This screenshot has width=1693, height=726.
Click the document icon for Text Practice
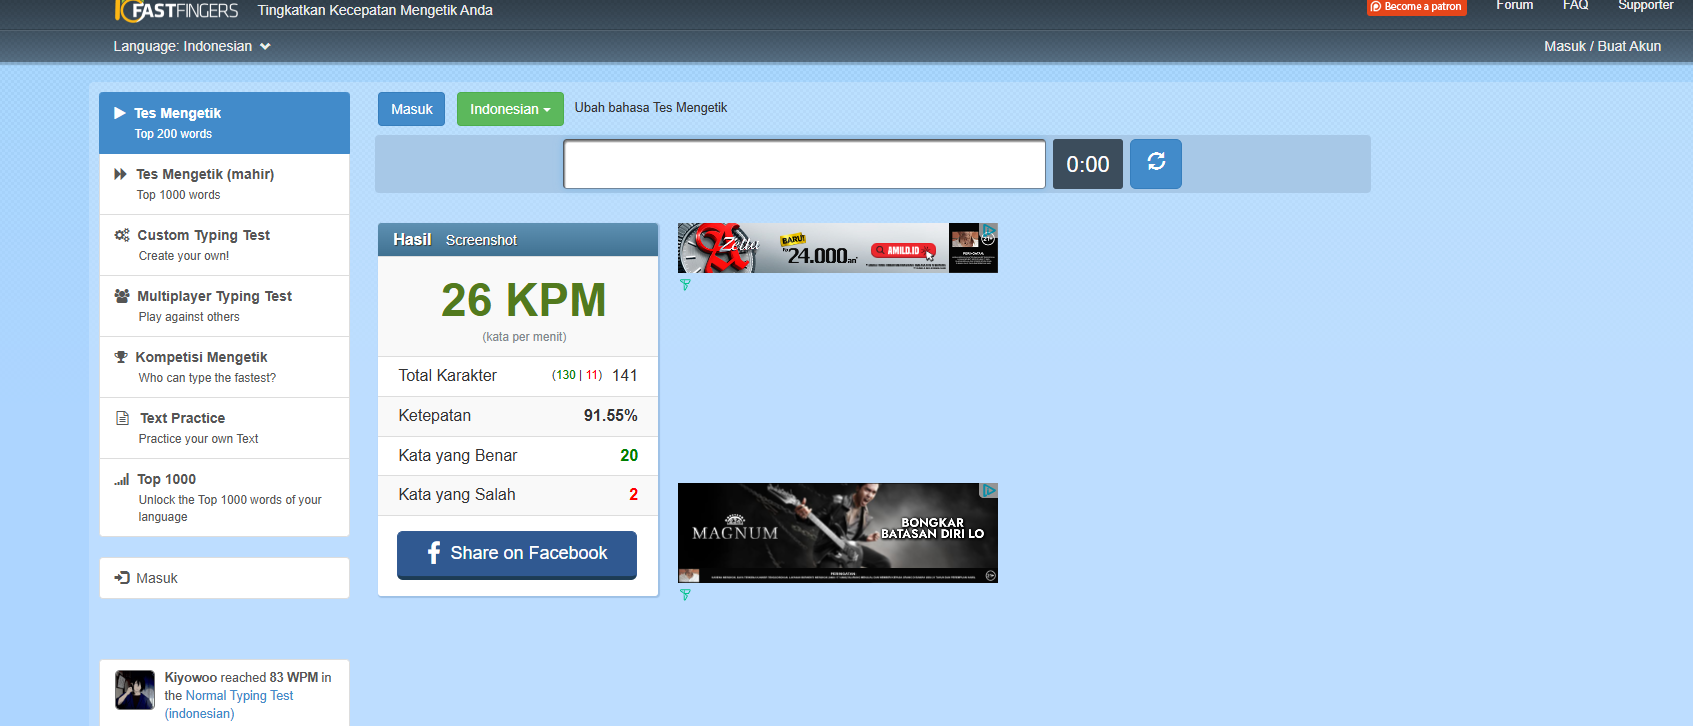pos(122,418)
